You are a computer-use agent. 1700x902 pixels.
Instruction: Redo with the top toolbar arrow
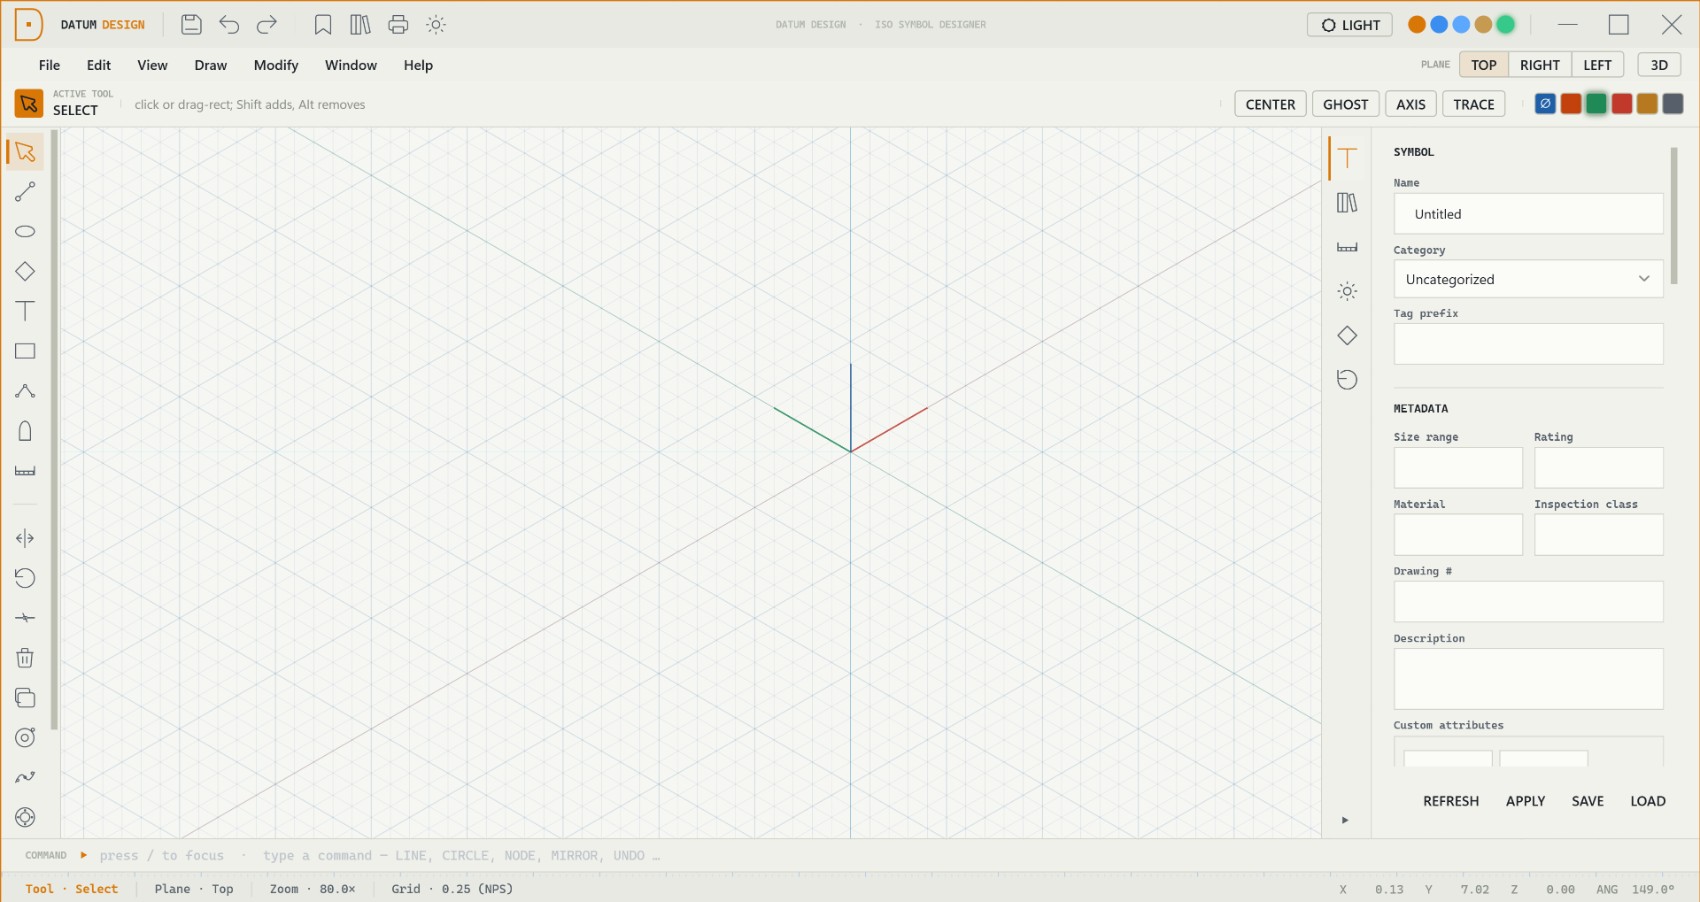click(x=267, y=25)
